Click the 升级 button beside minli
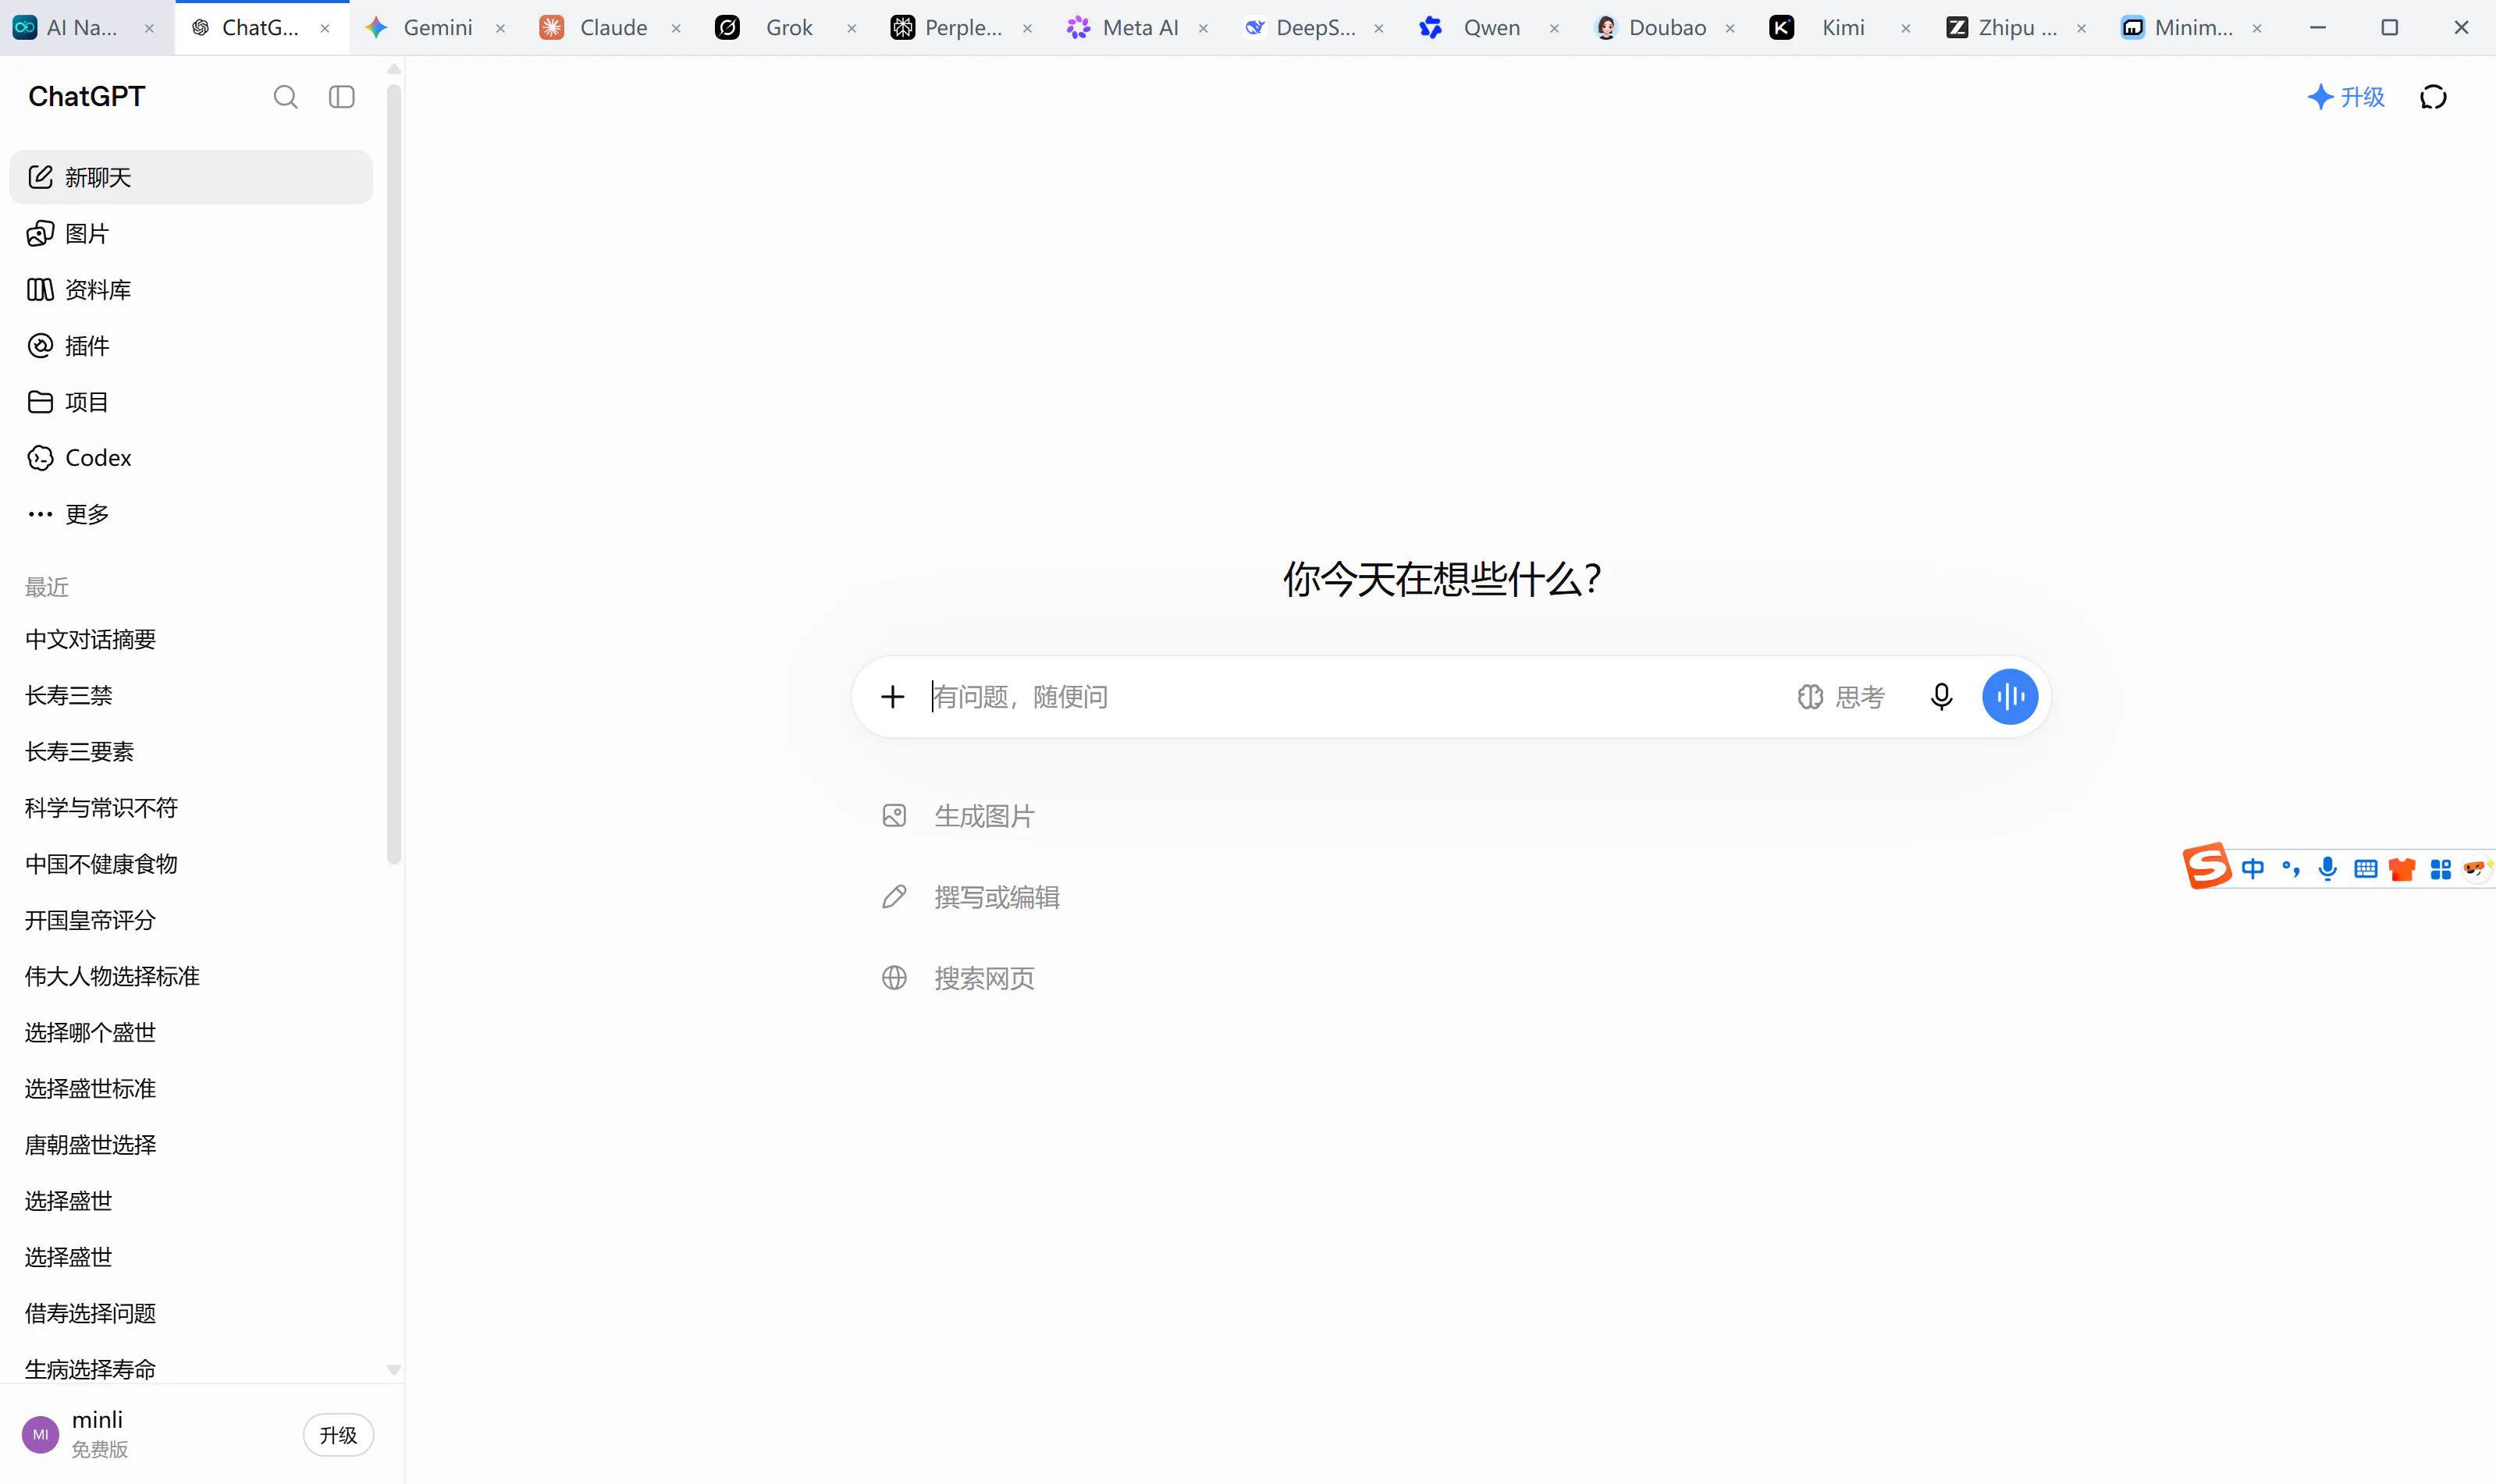 pos(338,1434)
